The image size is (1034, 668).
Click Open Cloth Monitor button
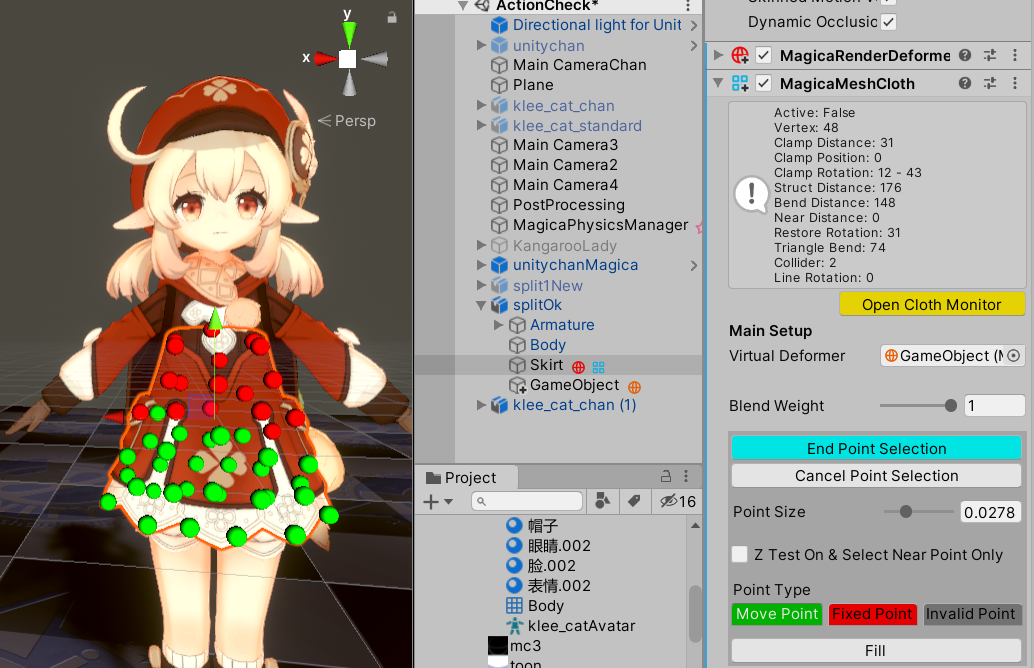click(932, 305)
